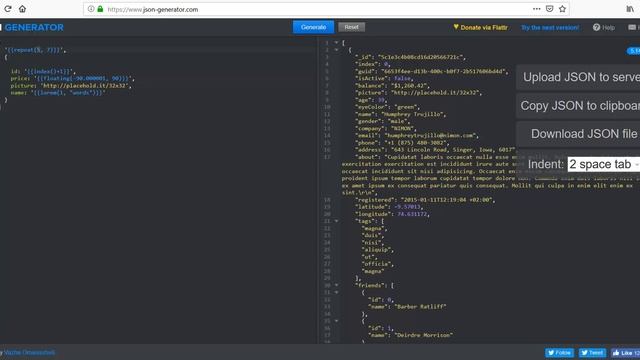Image resolution: width=640 pixels, height=360 pixels.
Task: Click the price floating template line
Action: pos(72,78)
